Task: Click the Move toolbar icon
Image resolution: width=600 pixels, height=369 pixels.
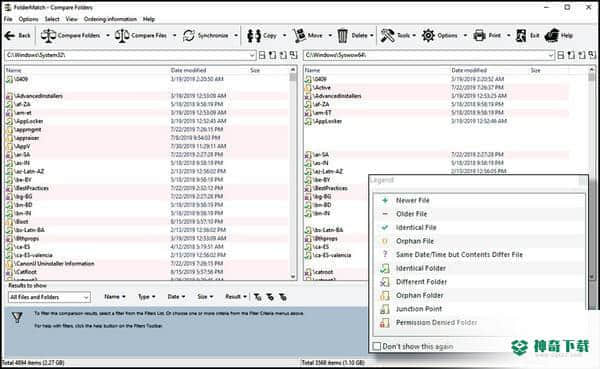Action: point(299,36)
